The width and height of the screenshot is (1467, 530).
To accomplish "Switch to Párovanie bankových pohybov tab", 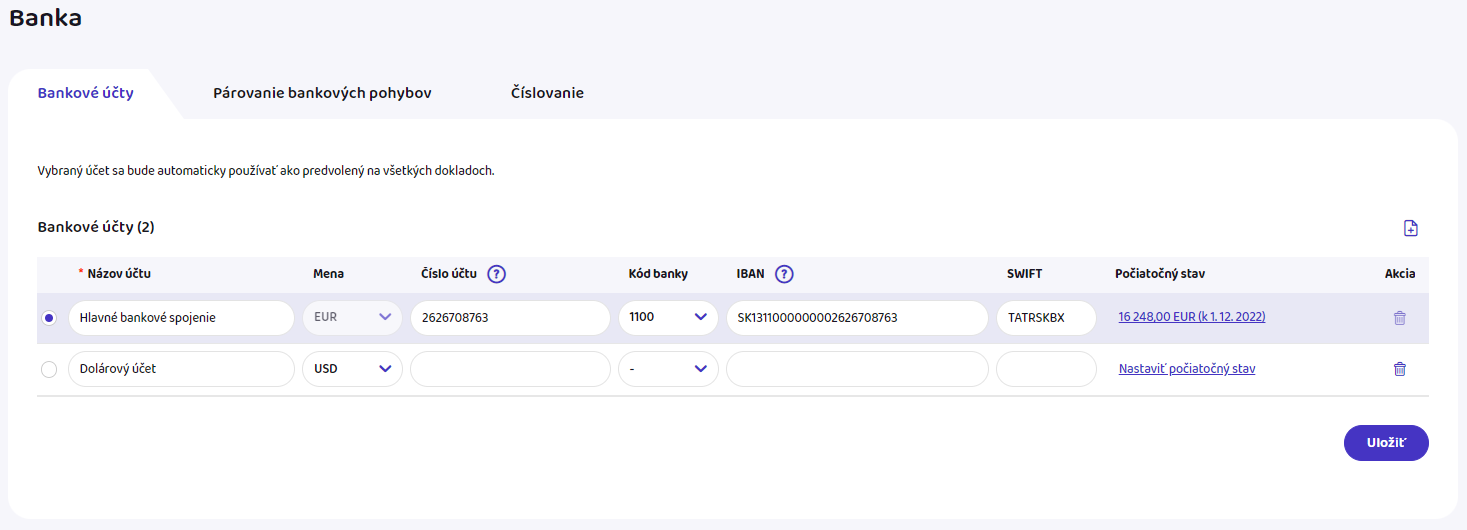I will 322,93.
